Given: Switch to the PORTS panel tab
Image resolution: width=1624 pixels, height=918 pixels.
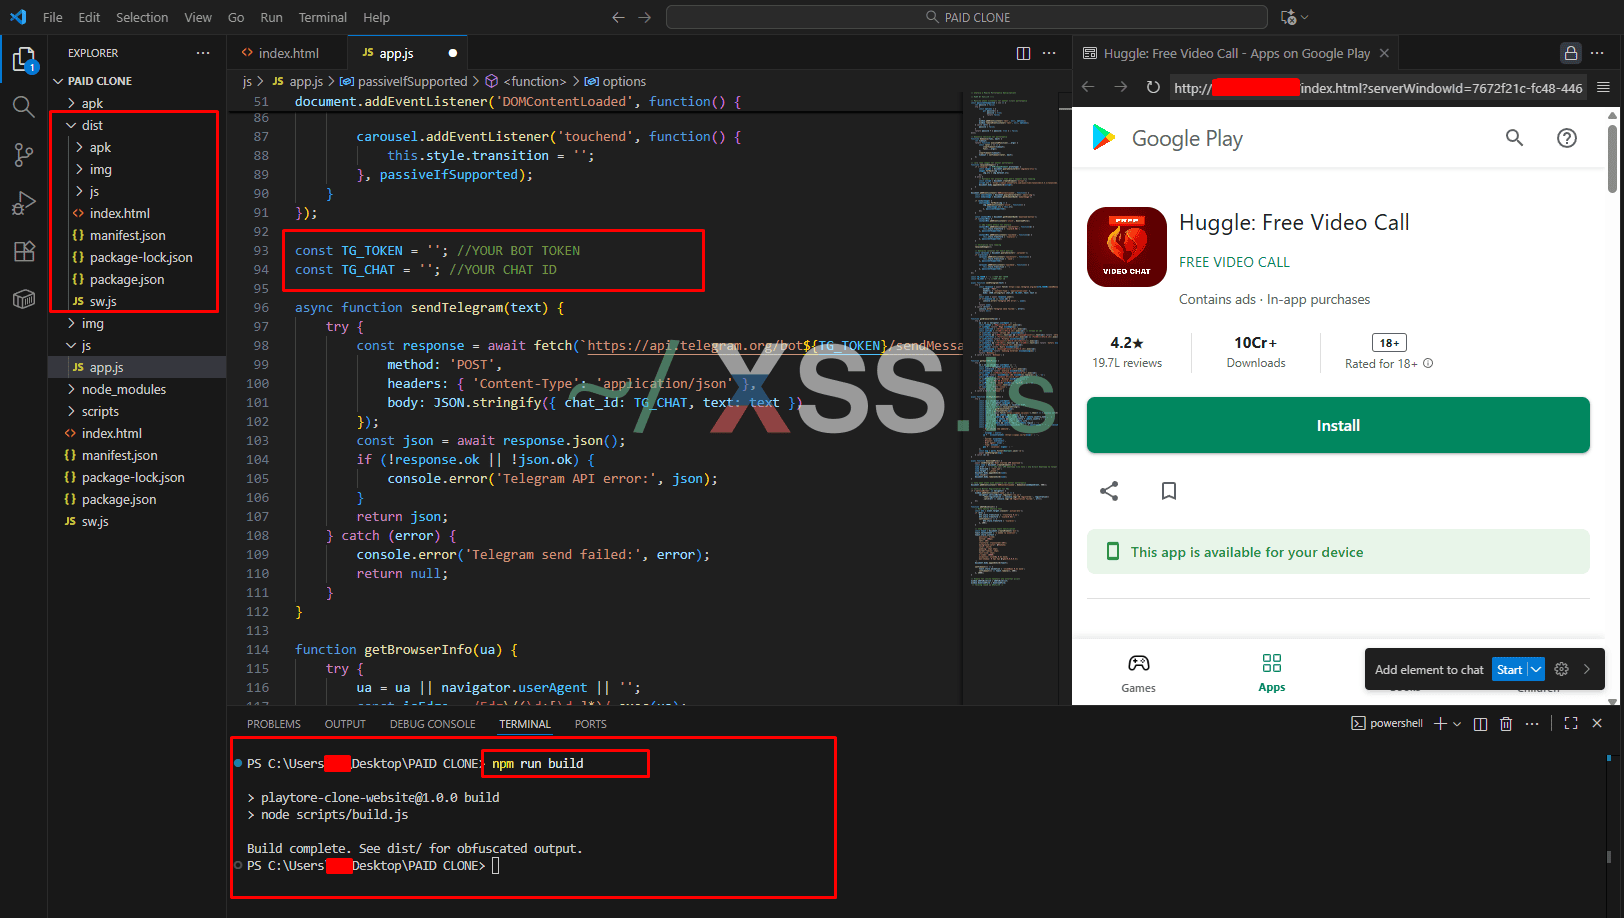Looking at the screenshot, I should coord(591,724).
